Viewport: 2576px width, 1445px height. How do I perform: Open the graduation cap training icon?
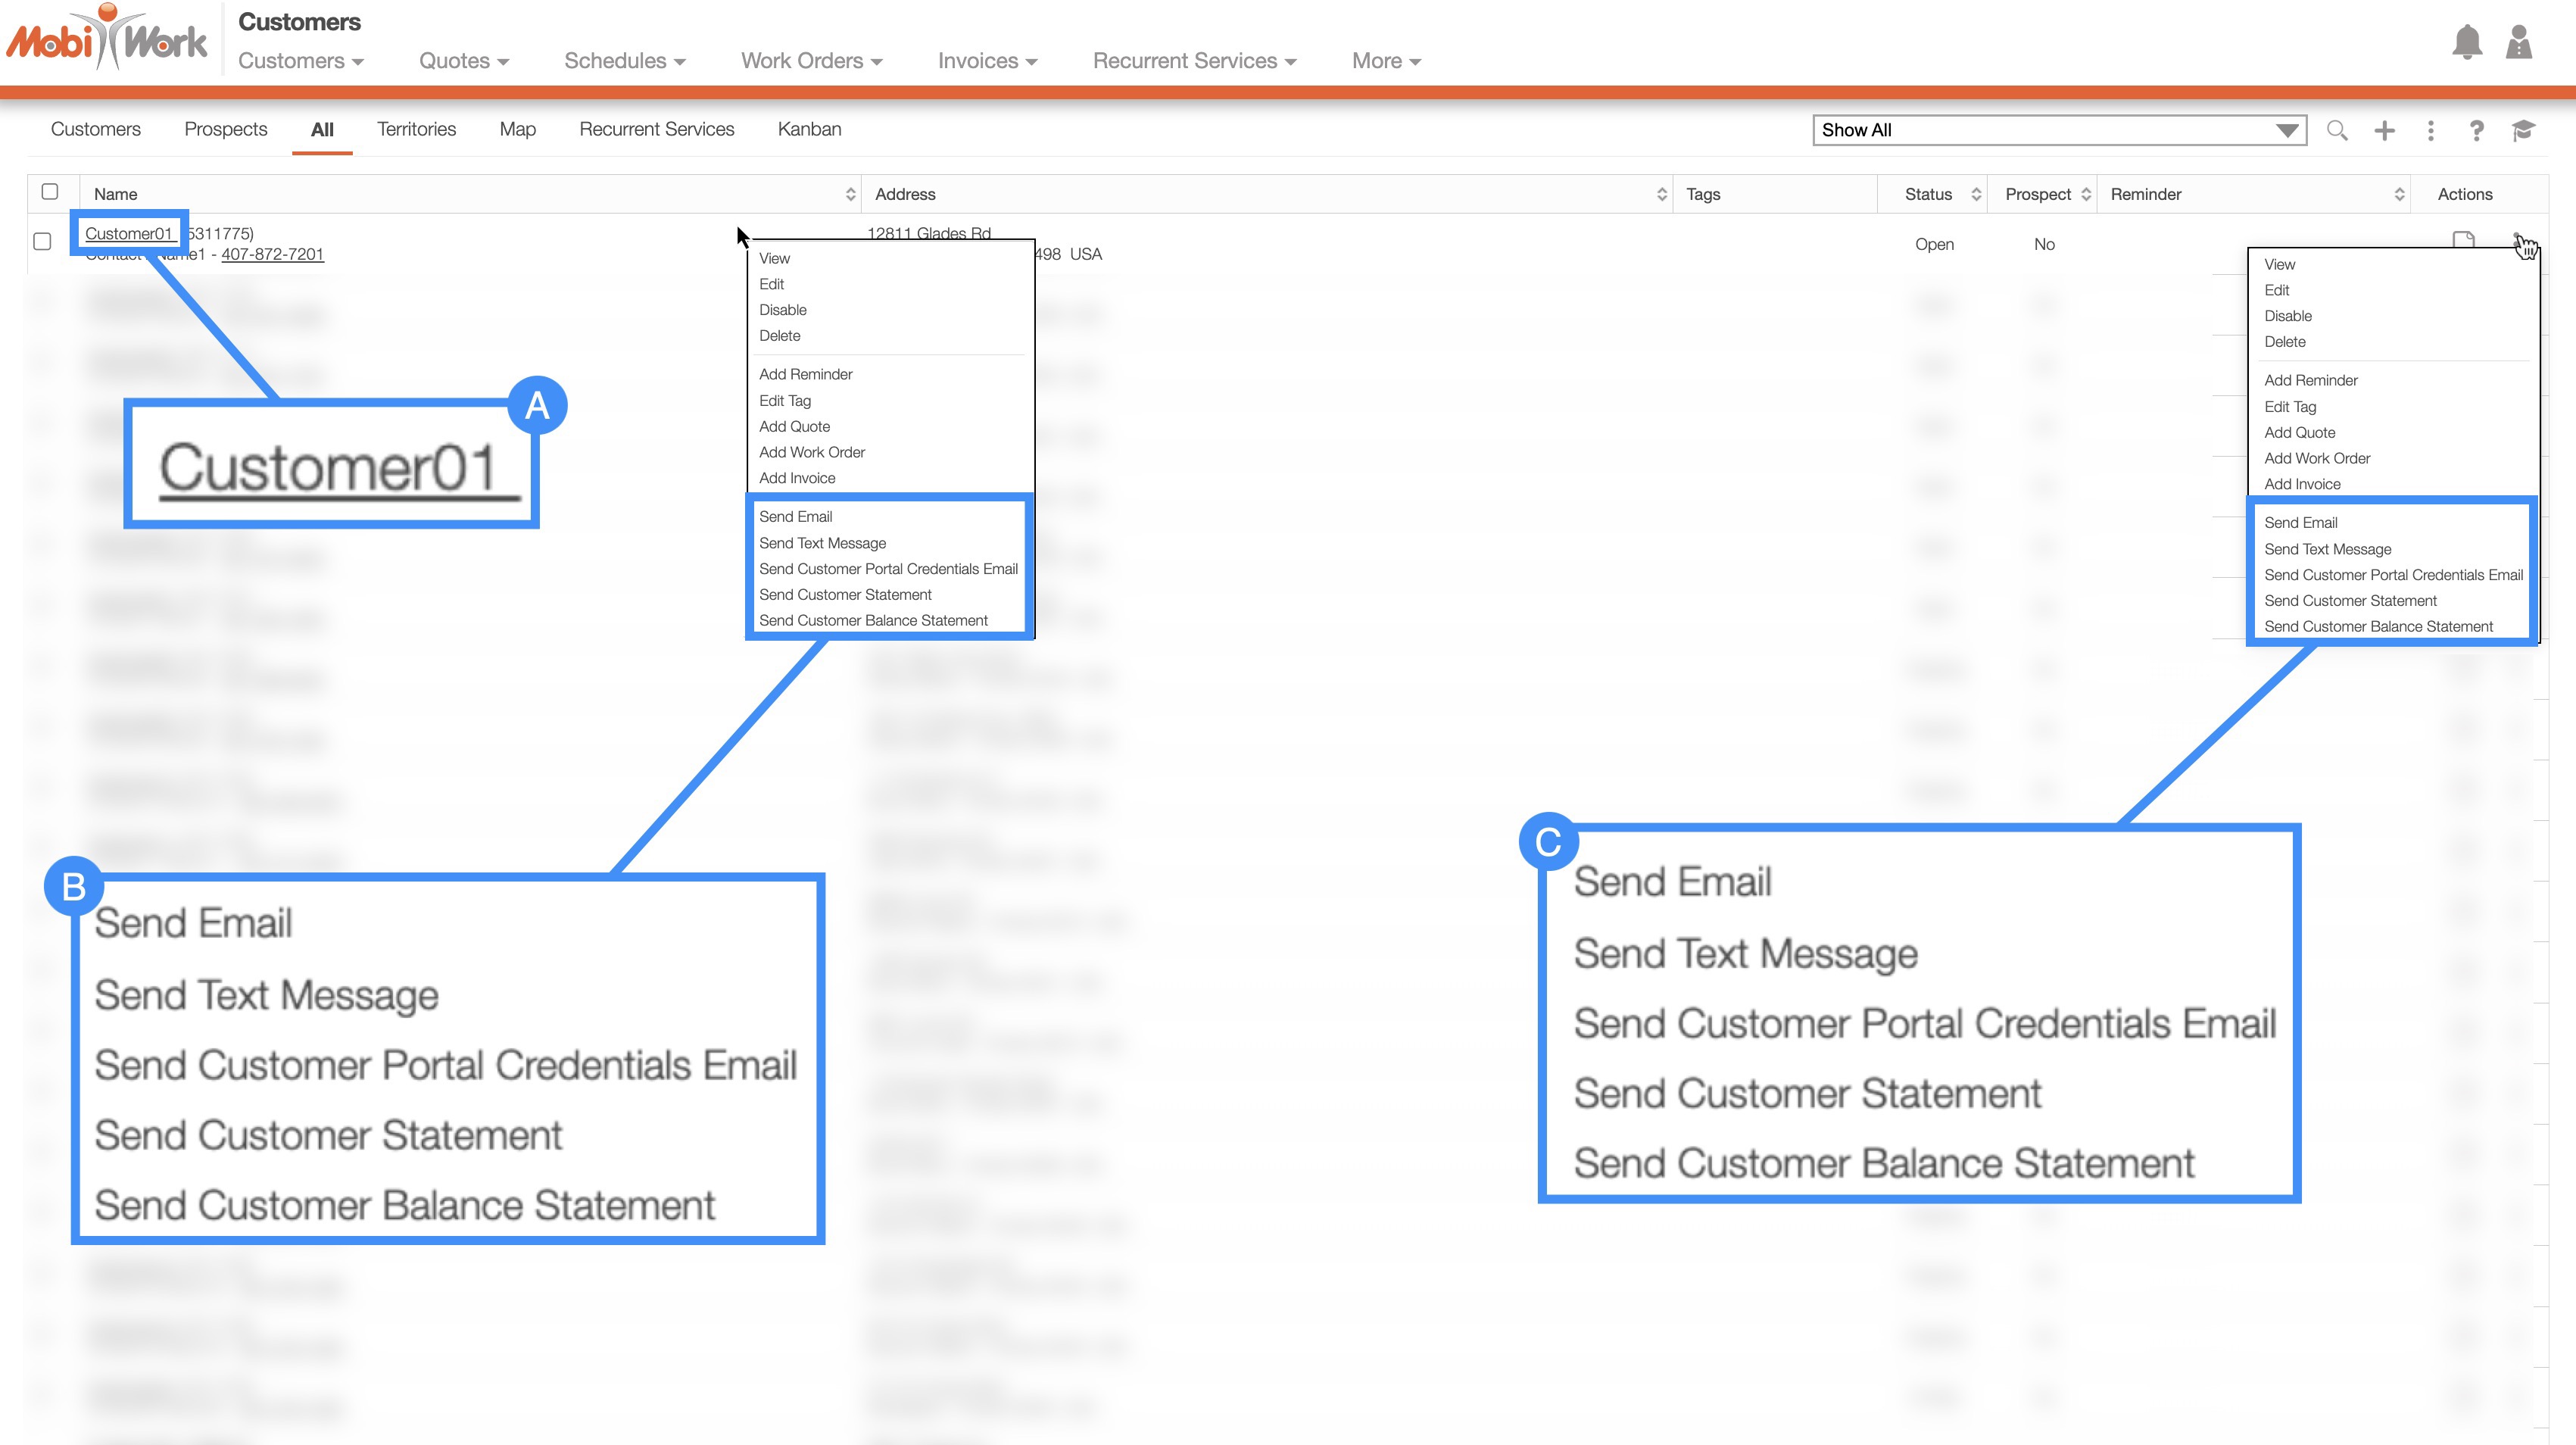tap(2522, 130)
